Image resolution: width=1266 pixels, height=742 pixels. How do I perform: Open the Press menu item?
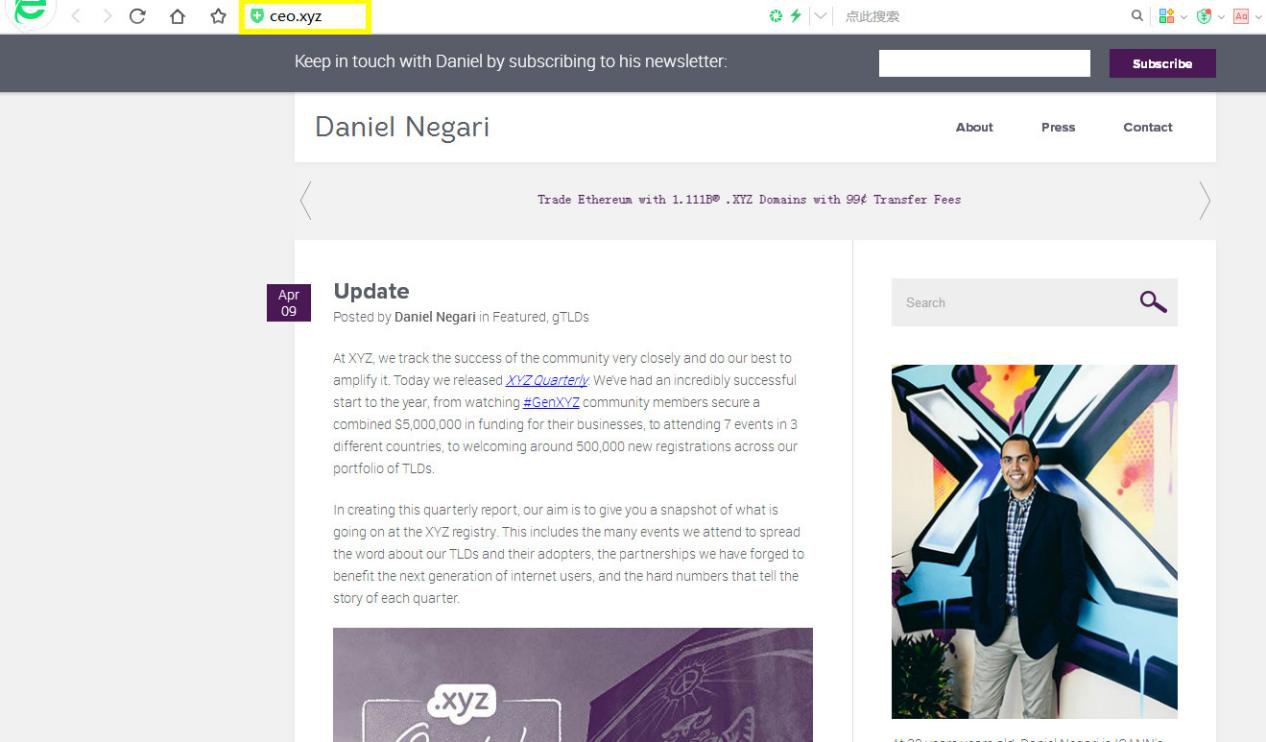coord(1058,127)
